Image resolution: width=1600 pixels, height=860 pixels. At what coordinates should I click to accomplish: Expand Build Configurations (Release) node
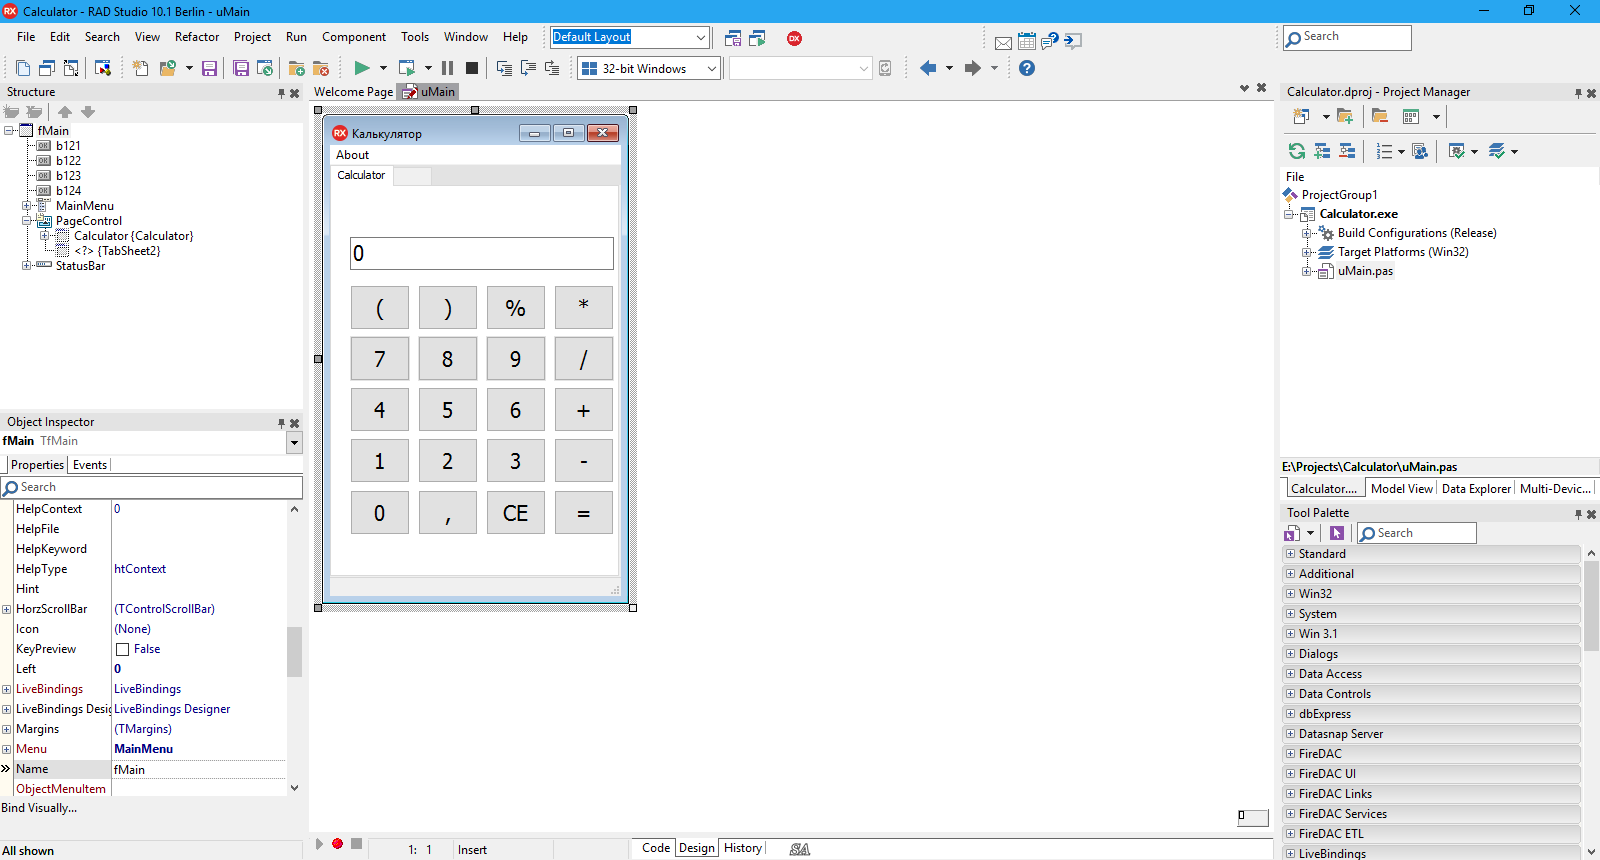coord(1306,233)
